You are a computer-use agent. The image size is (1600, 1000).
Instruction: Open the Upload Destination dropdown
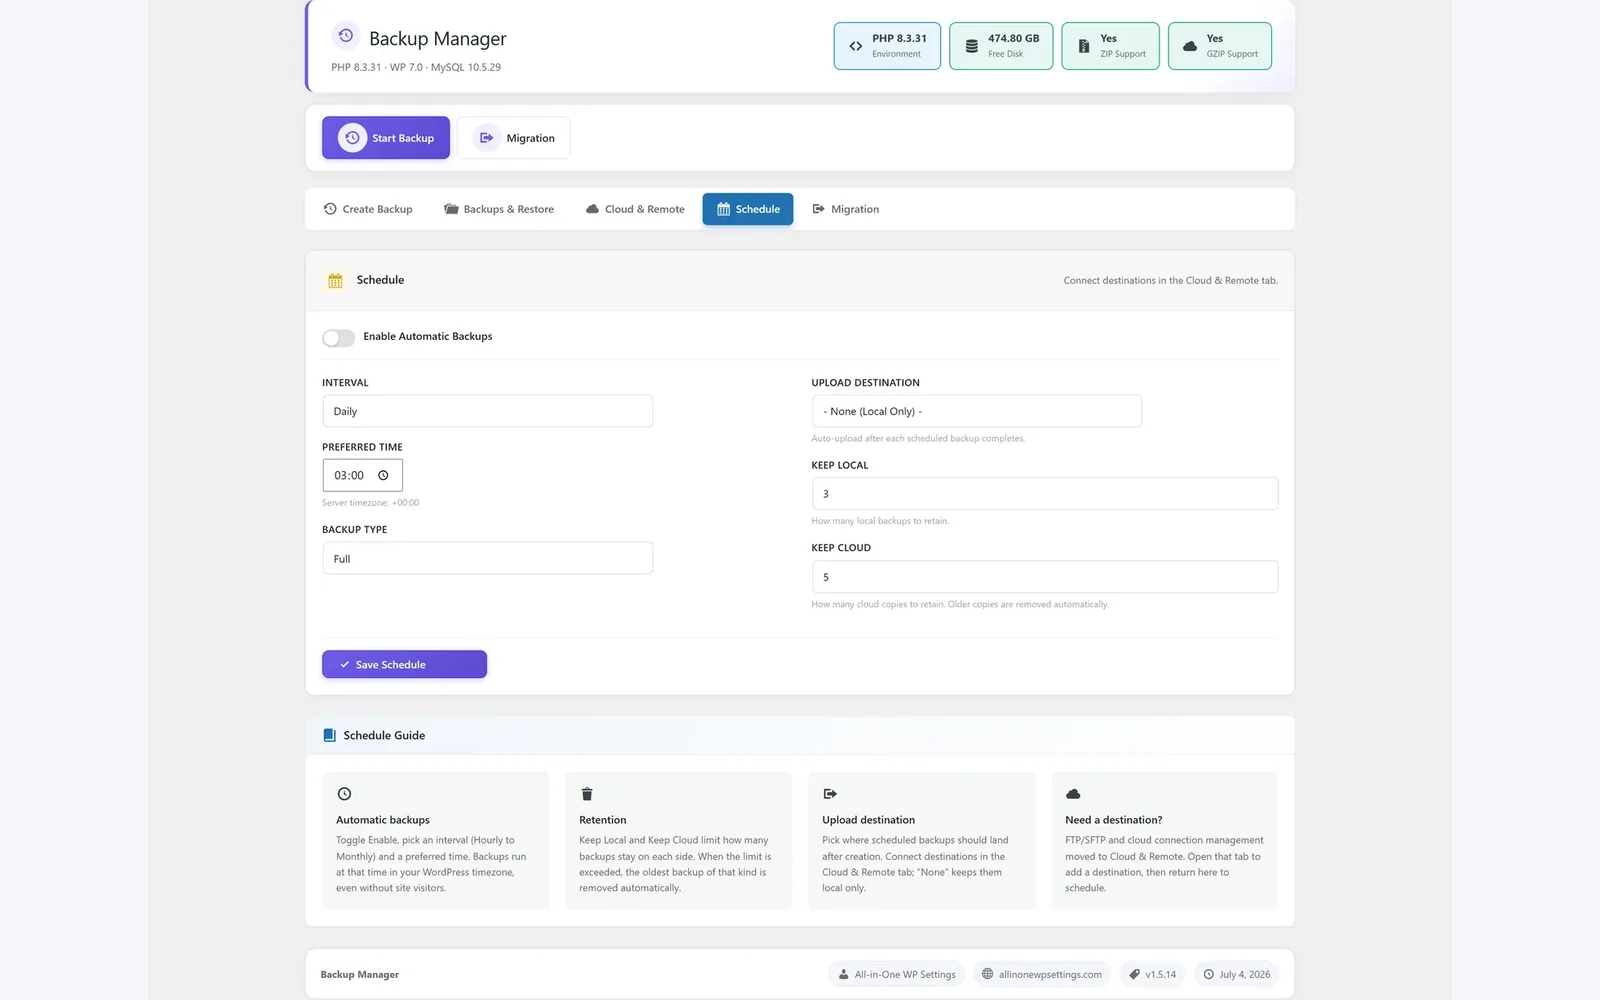tap(977, 411)
